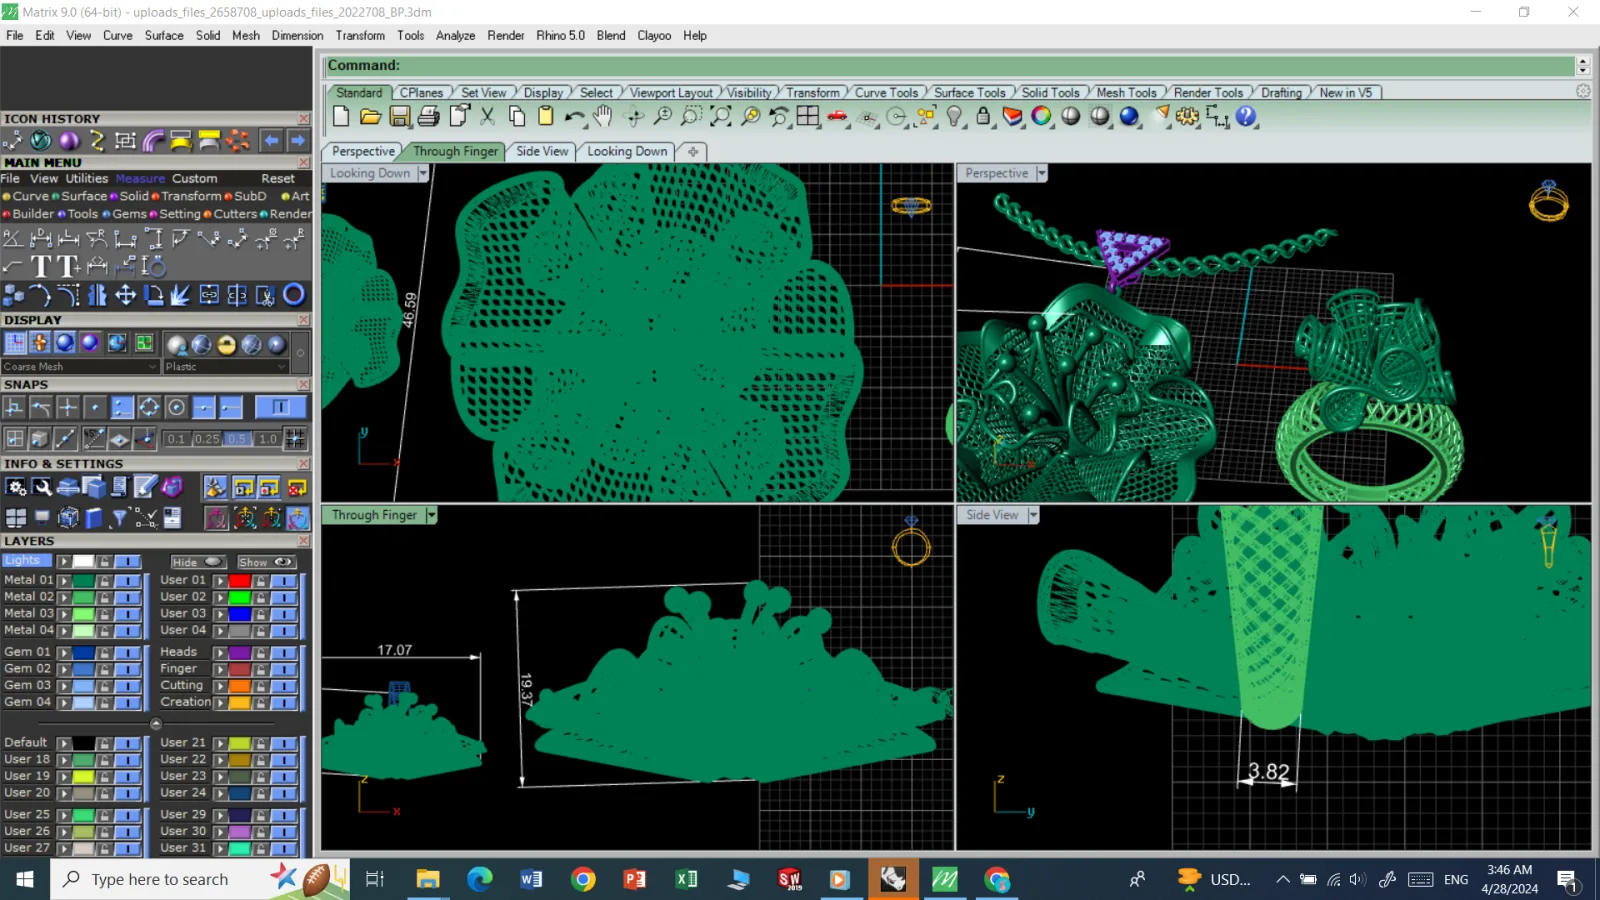Image resolution: width=1600 pixels, height=900 pixels.
Task: Click the purple sphere icon in Icon History
Action: (x=69, y=141)
